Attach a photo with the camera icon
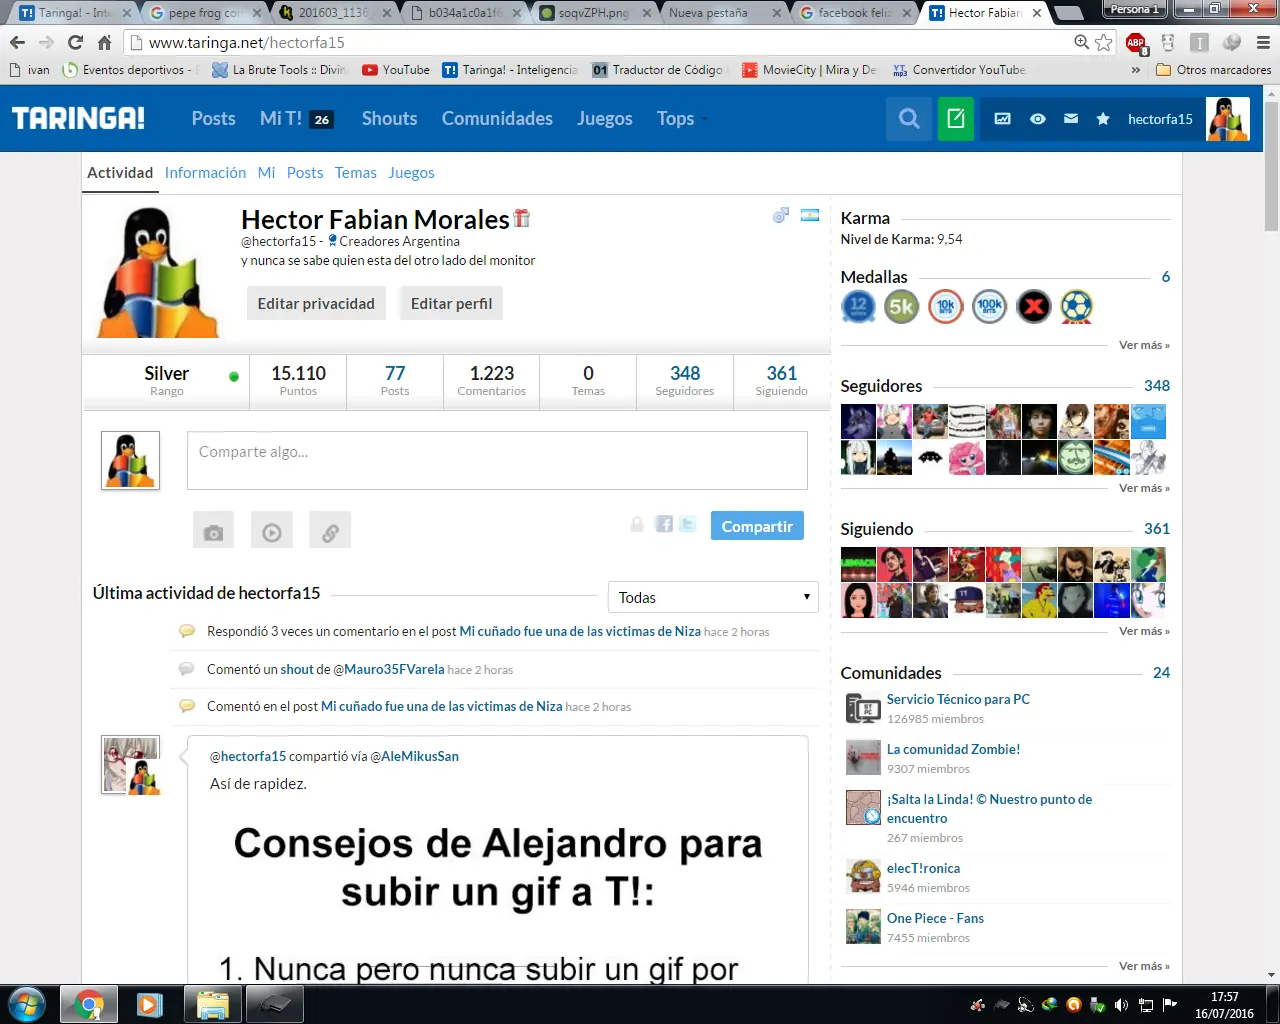Screen dimensions: 1280x1024 pos(213,531)
